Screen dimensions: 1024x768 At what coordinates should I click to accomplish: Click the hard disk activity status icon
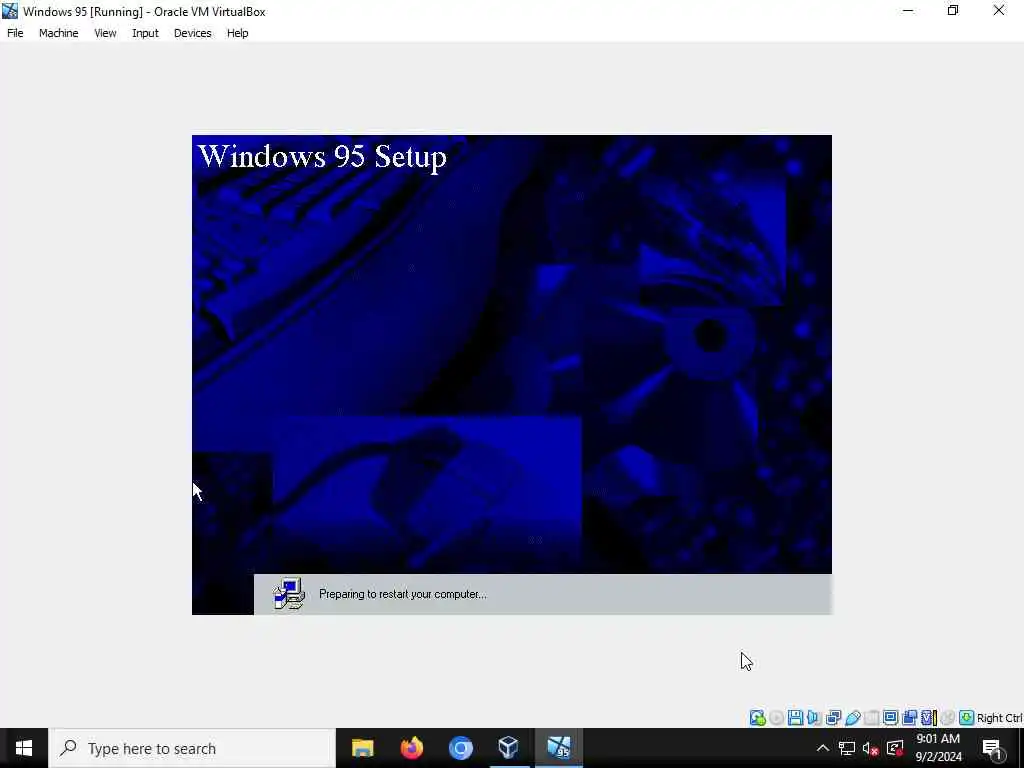758,718
